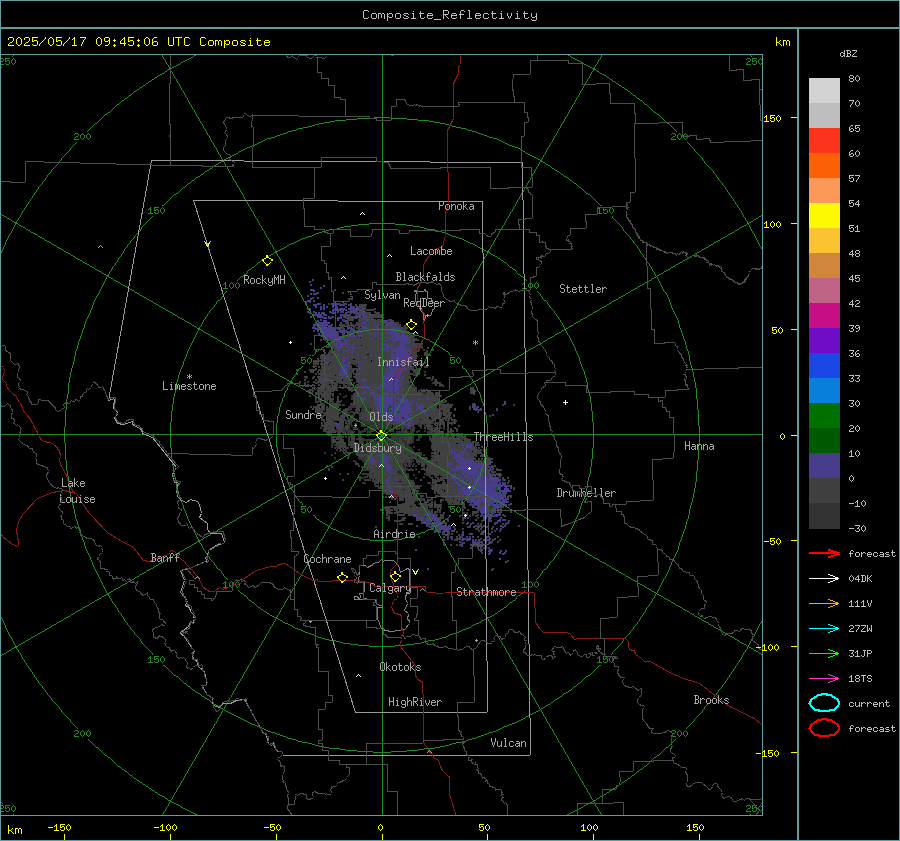900x841 pixels.
Task: Click the Lacombe city label
Action: click(x=431, y=251)
